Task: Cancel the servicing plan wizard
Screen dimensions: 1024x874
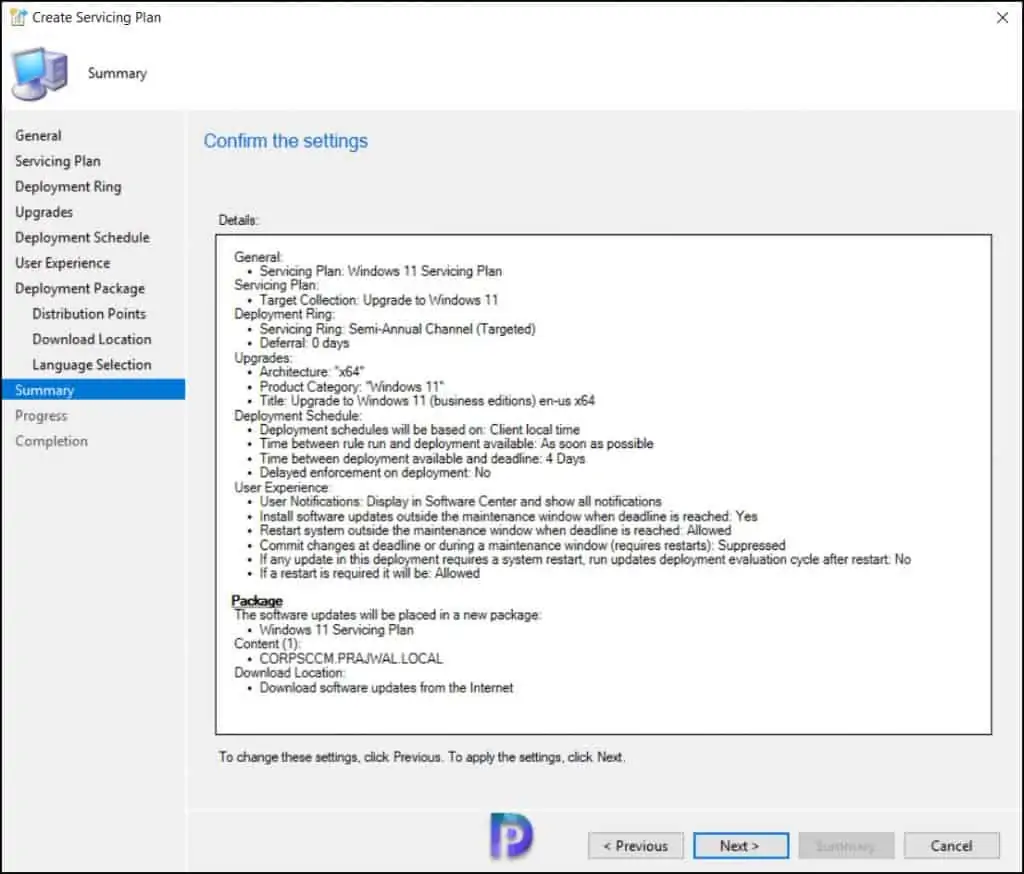Action: (x=952, y=846)
